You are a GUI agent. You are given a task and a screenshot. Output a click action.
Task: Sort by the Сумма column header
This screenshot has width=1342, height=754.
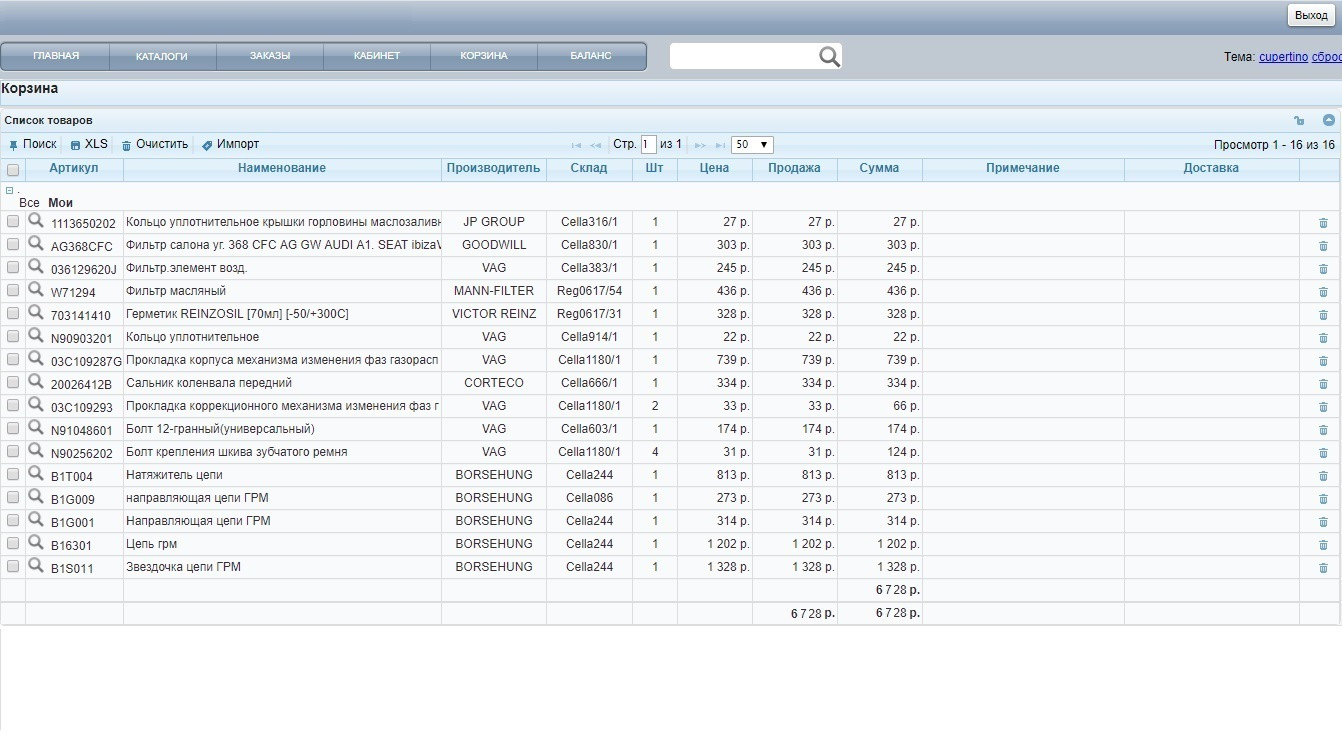point(879,168)
